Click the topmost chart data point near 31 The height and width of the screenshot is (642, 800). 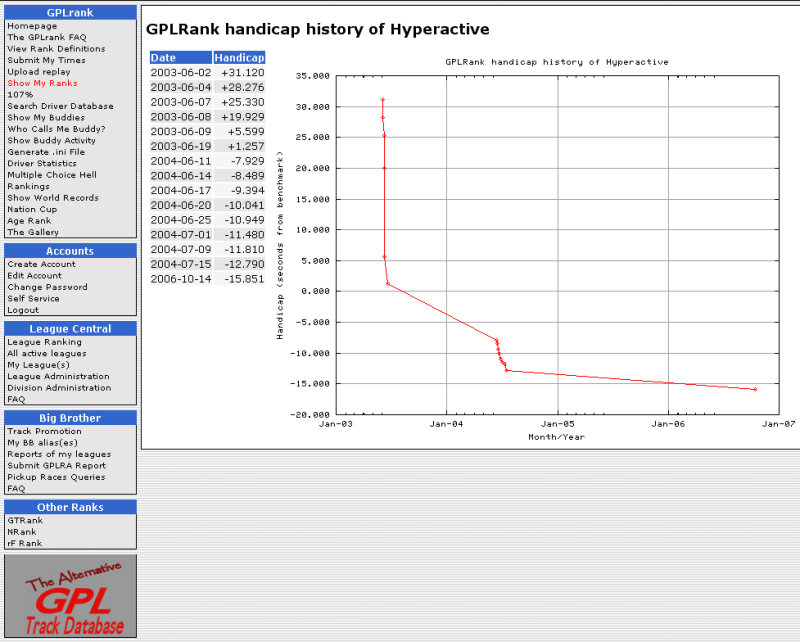click(383, 100)
